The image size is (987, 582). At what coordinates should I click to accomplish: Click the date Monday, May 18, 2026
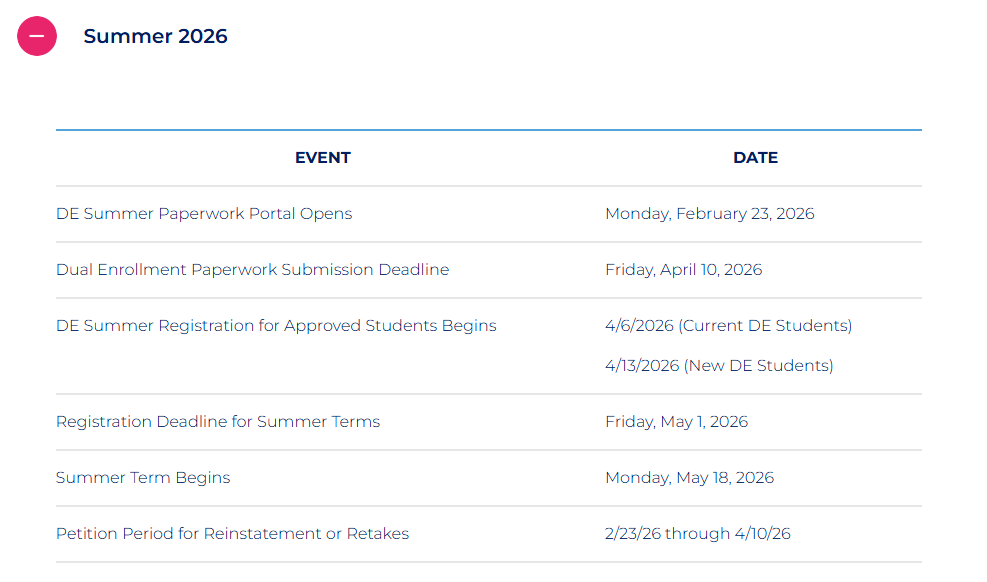pos(689,478)
